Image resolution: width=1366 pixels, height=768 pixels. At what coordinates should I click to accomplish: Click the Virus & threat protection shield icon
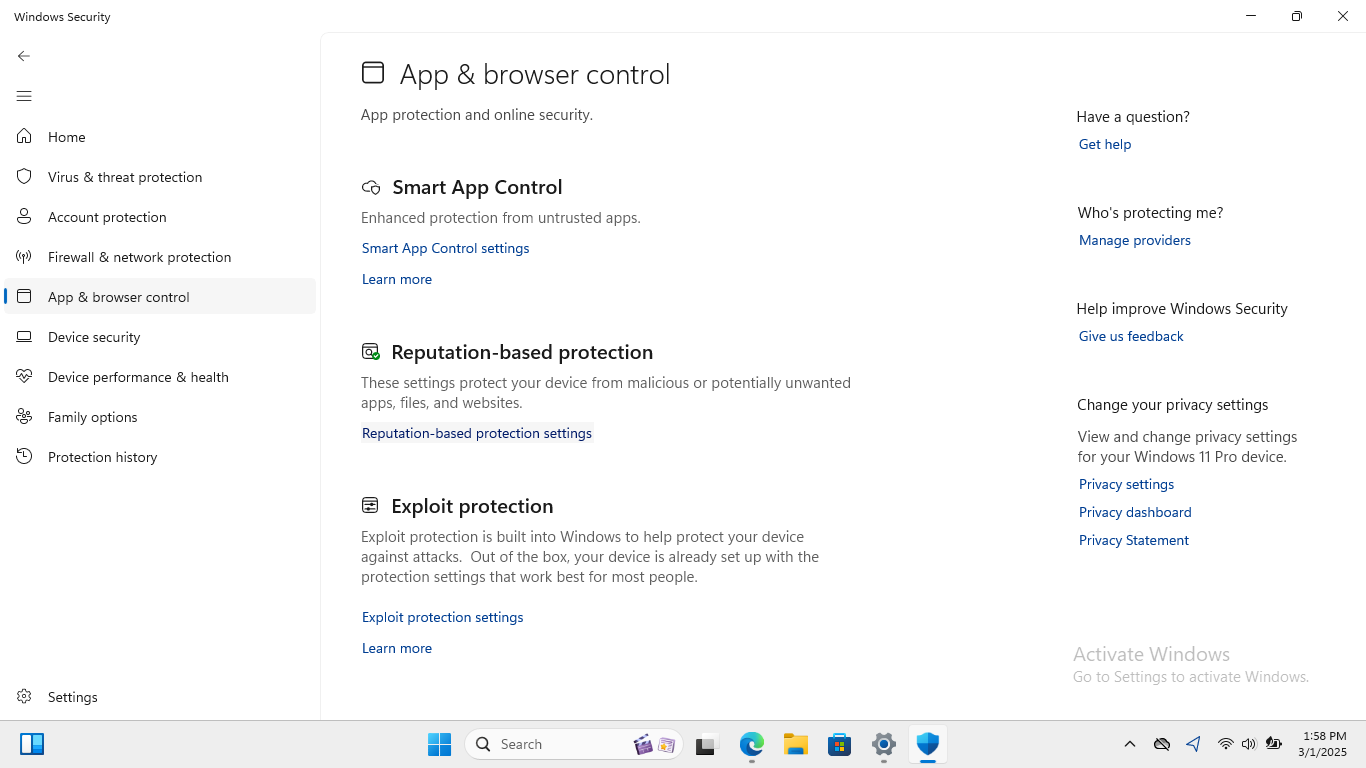pyautogui.click(x=24, y=177)
